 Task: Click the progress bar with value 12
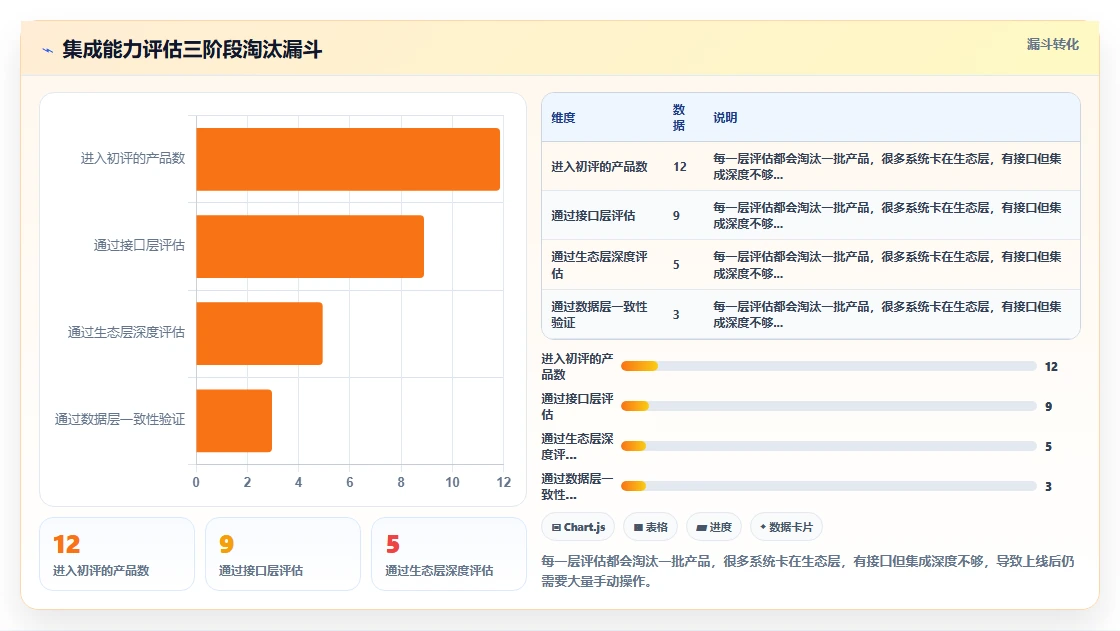pos(829,367)
